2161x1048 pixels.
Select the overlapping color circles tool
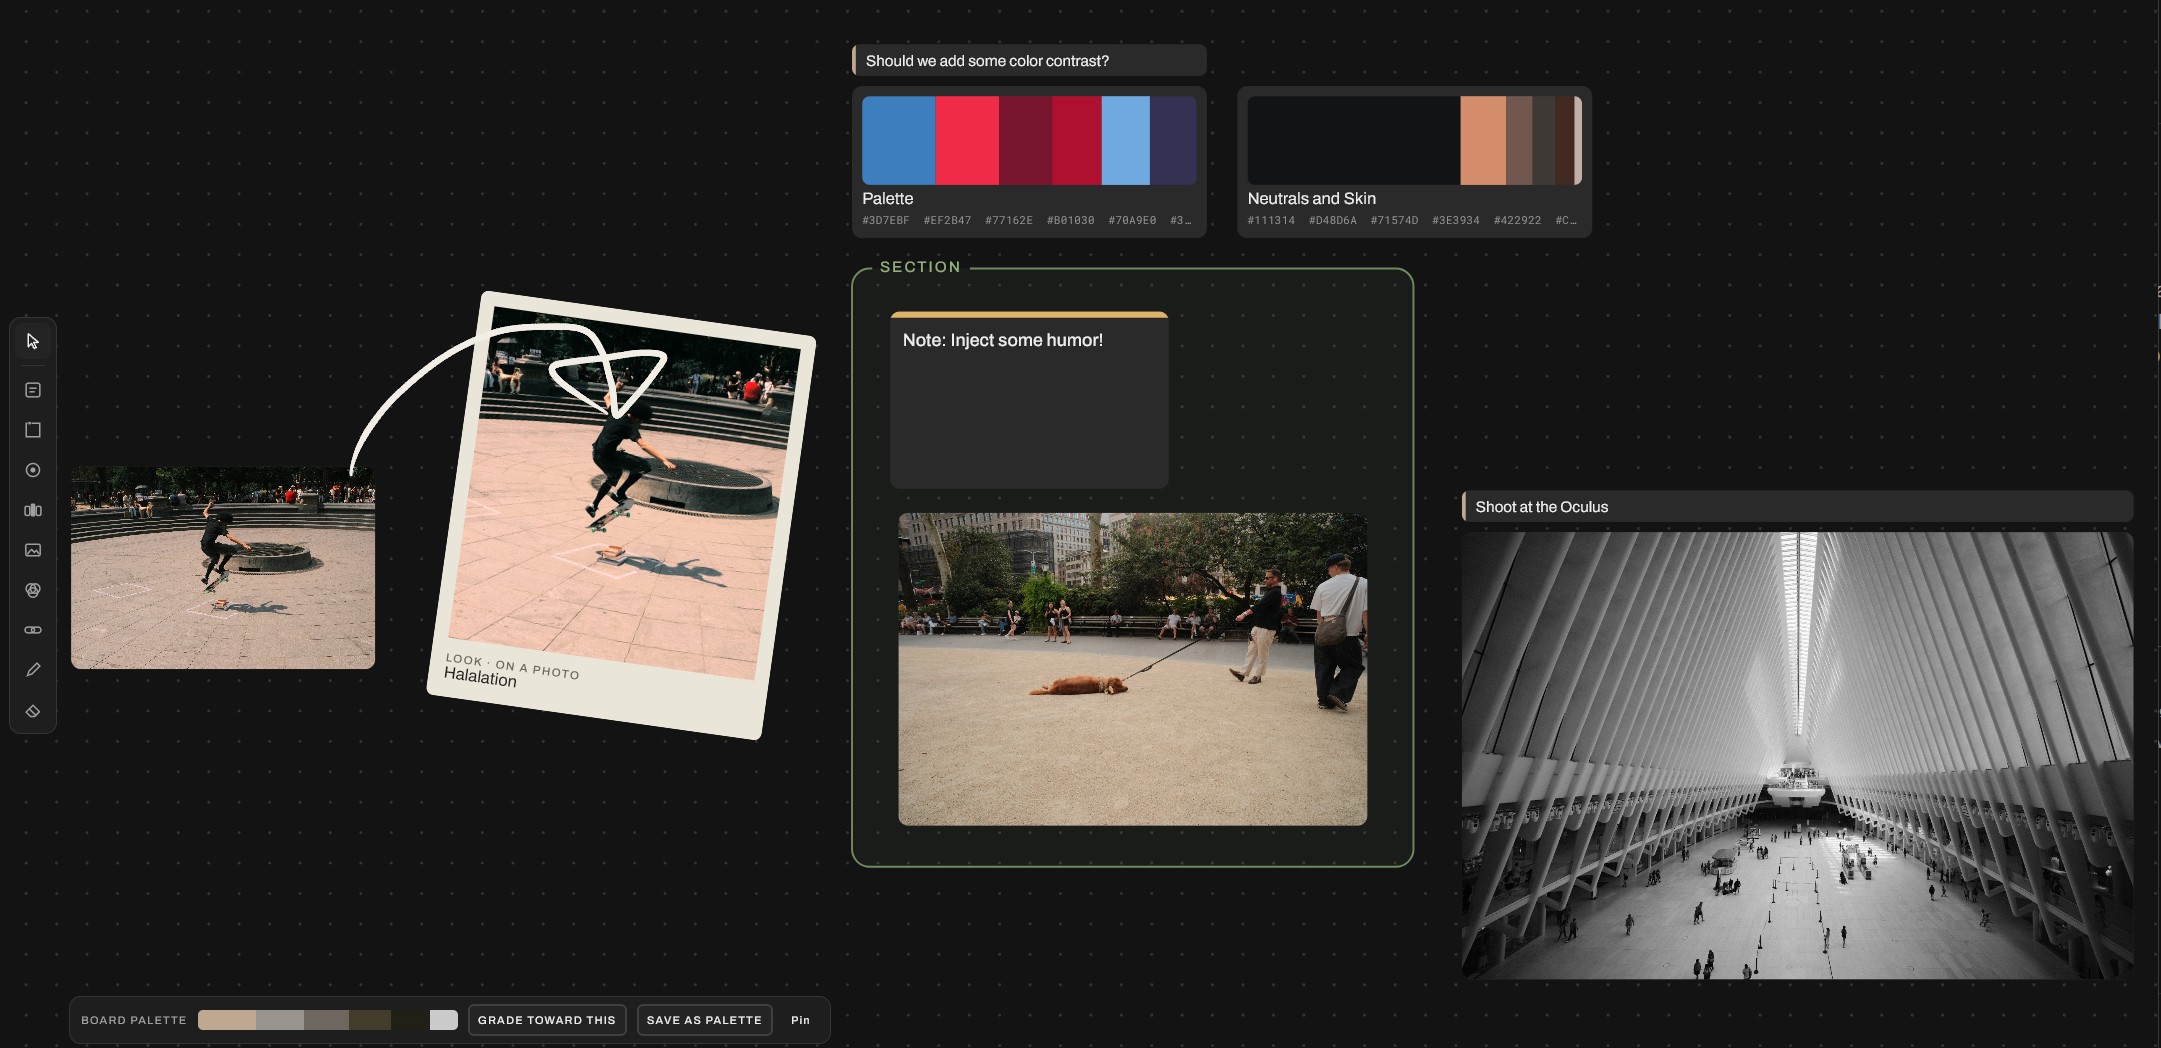[33, 590]
